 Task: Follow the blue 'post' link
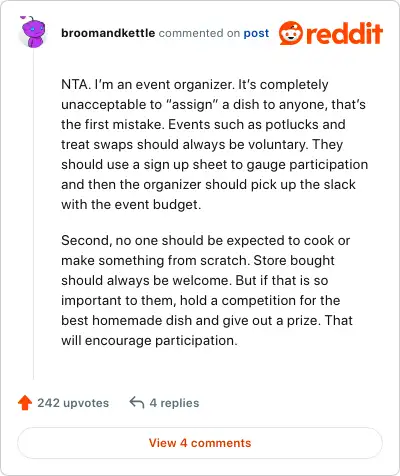click(256, 33)
